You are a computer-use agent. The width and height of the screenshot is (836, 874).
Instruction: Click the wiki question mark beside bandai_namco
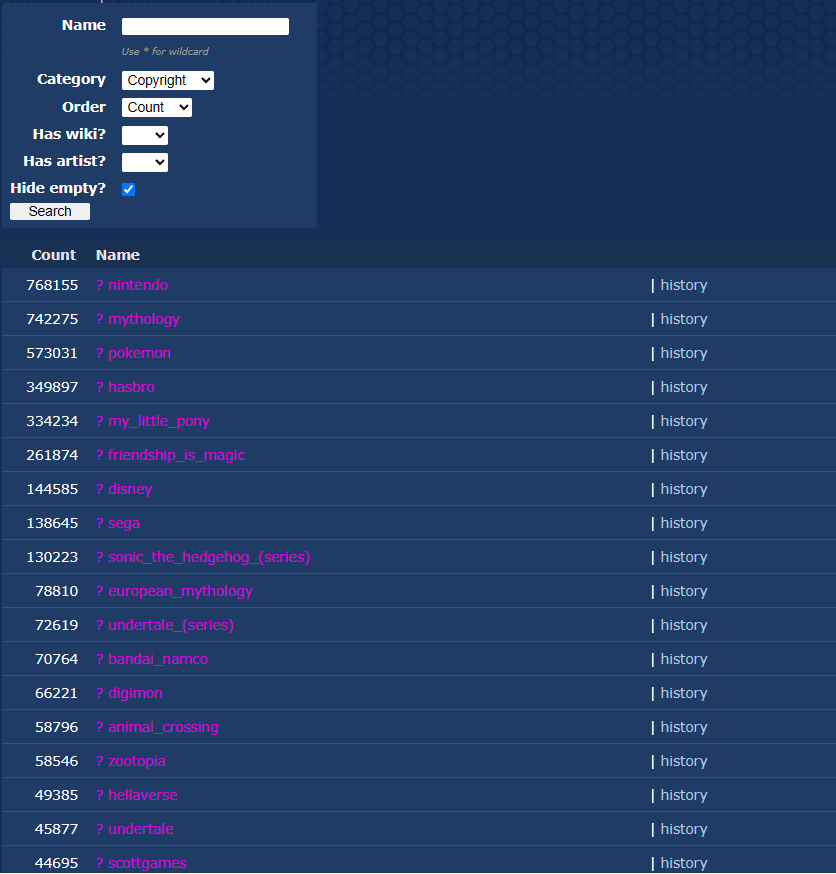coord(100,659)
